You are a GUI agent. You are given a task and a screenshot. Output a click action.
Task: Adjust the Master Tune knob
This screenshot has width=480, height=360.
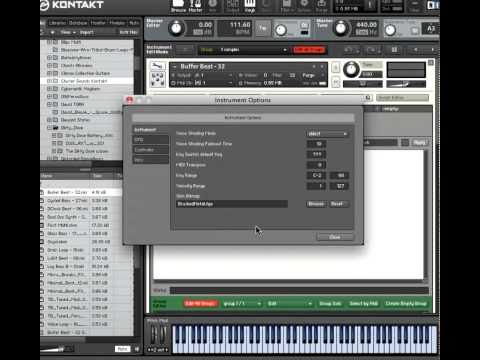(x=341, y=28)
